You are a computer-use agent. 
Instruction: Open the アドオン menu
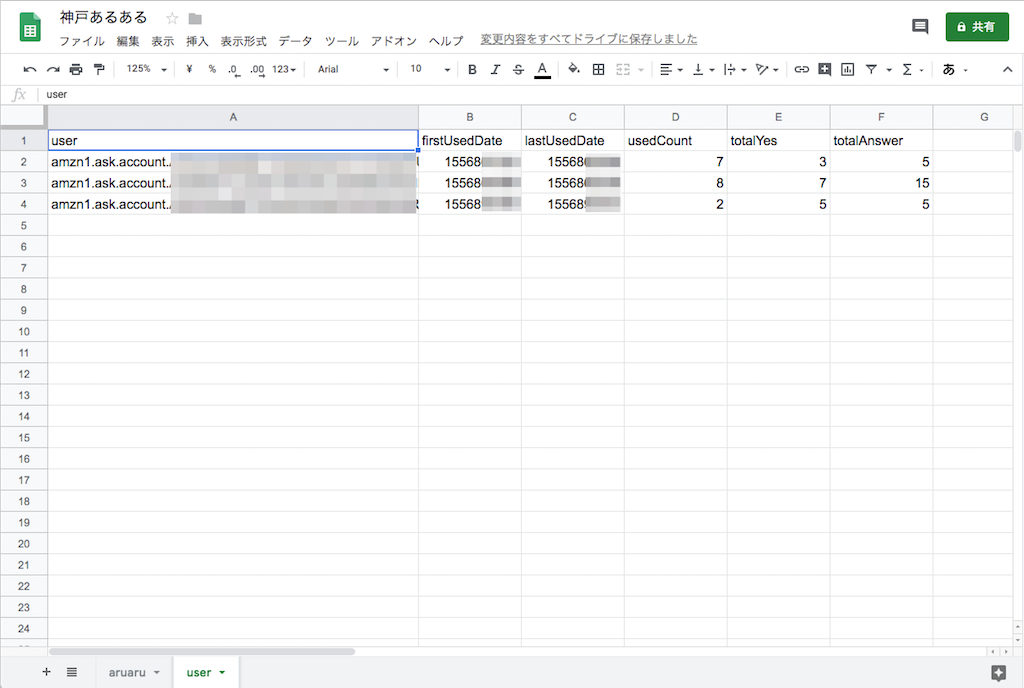[x=394, y=41]
